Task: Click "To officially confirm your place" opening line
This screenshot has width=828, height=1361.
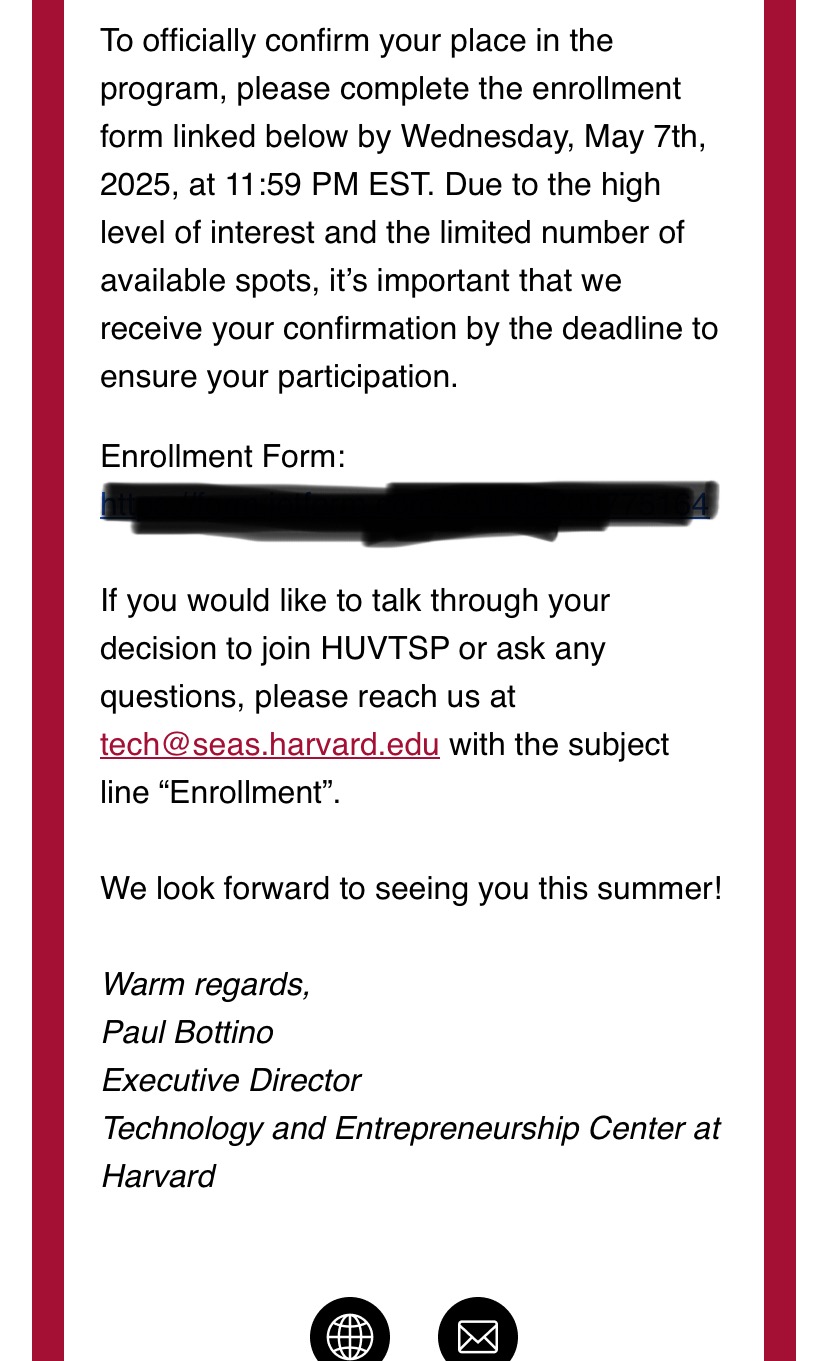Action: (x=356, y=41)
